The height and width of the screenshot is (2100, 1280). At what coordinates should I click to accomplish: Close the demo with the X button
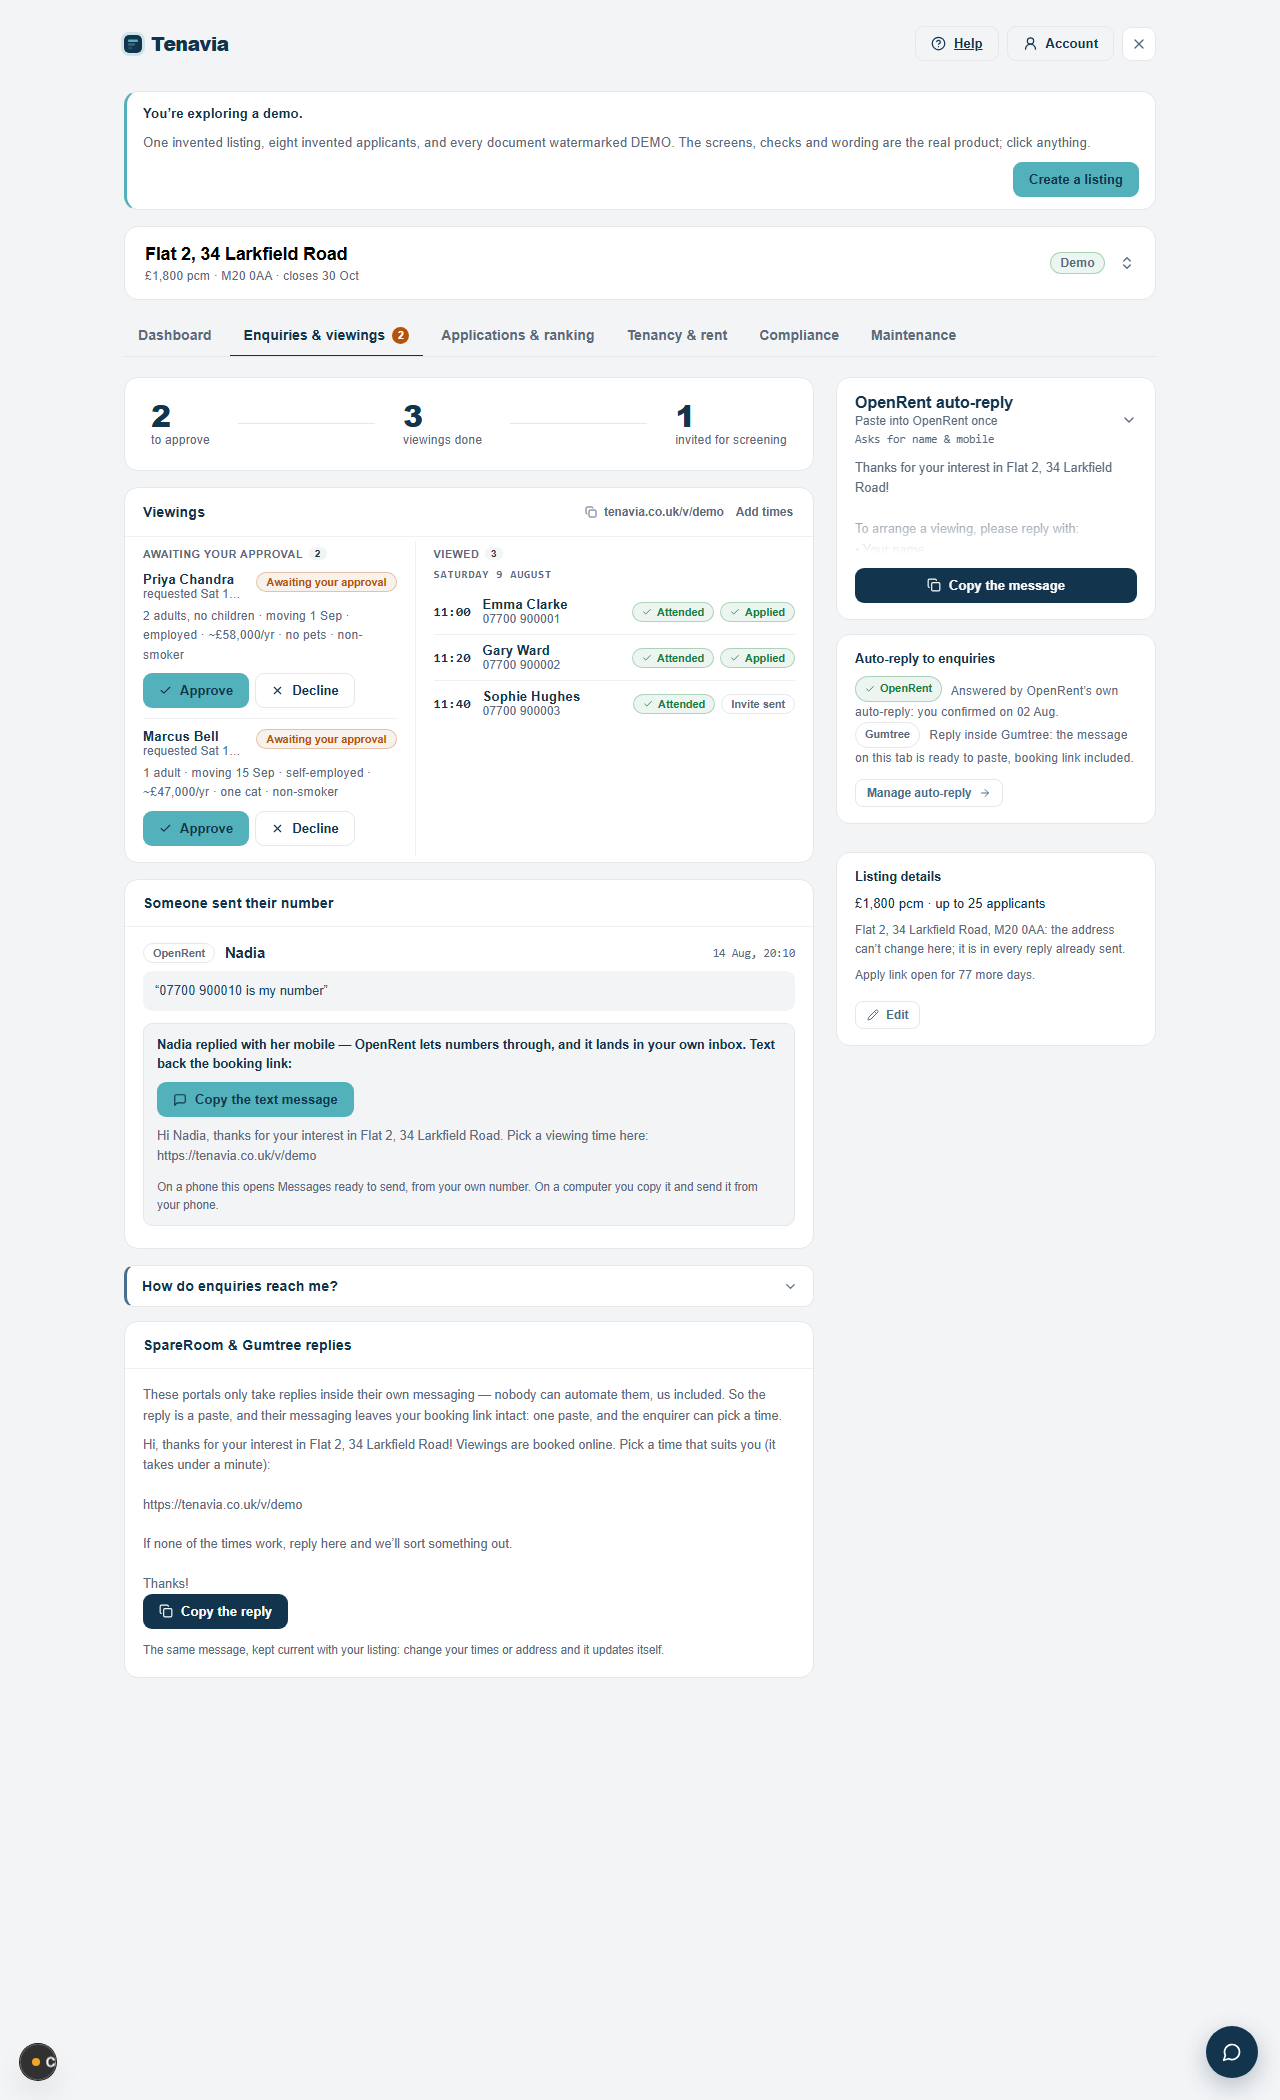click(1139, 44)
